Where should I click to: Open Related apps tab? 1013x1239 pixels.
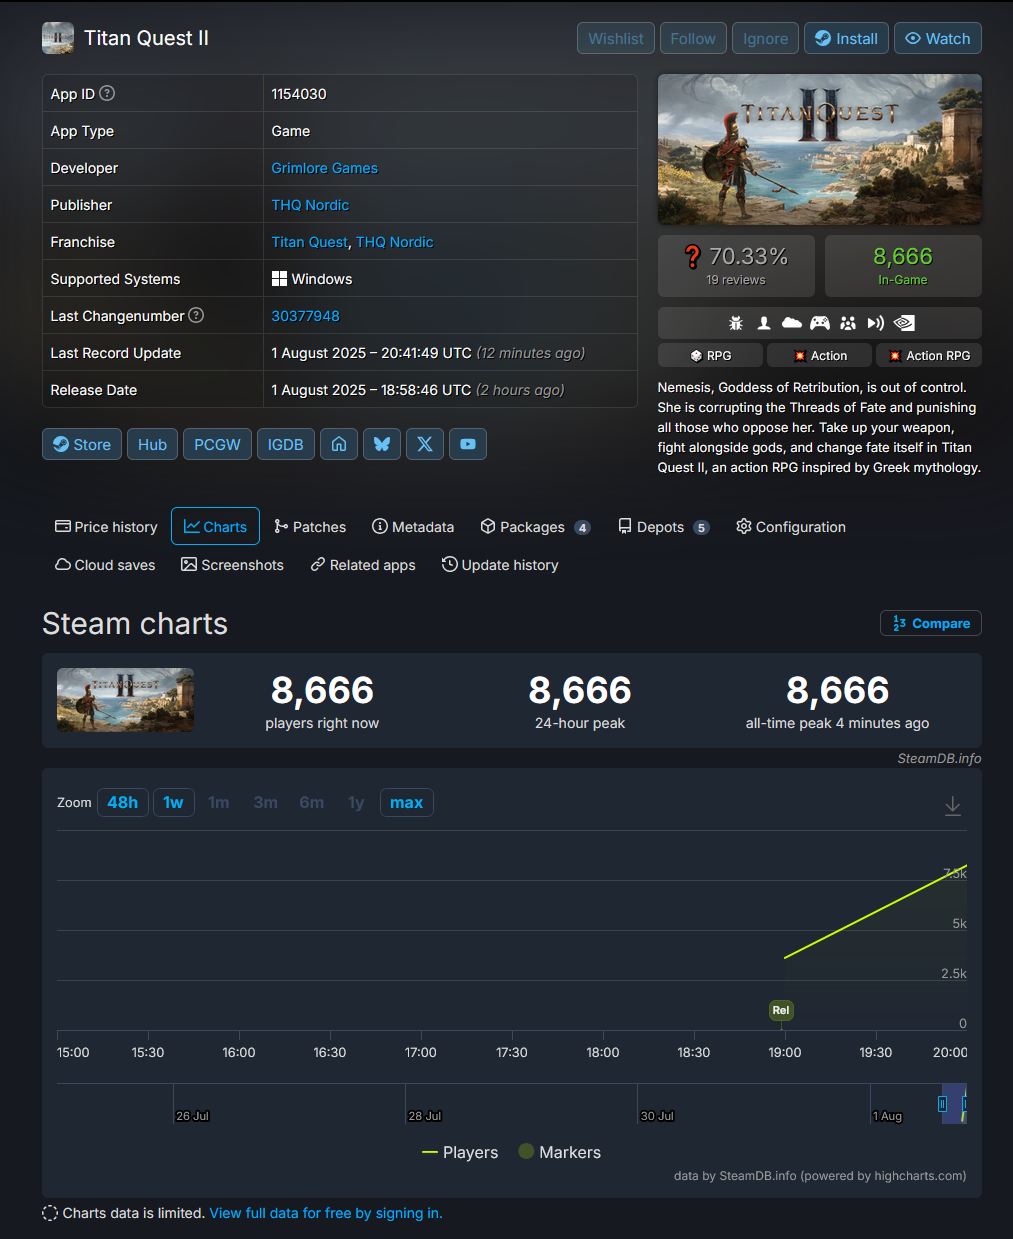363,565
